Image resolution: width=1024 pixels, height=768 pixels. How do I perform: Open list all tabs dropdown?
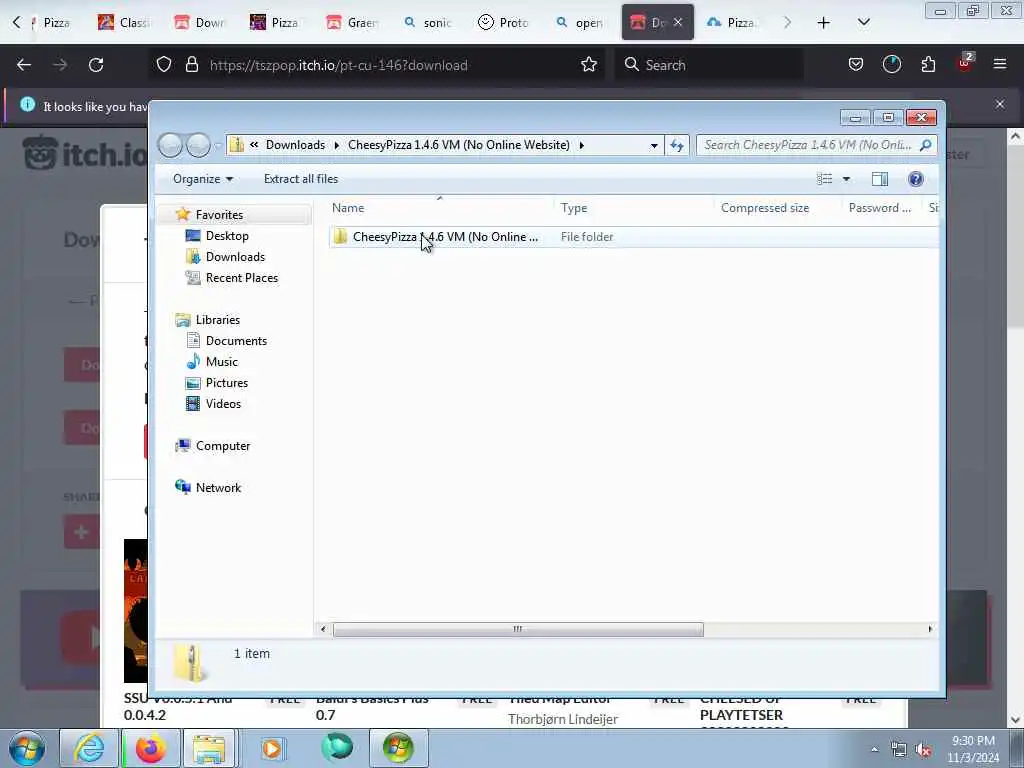[x=863, y=22]
